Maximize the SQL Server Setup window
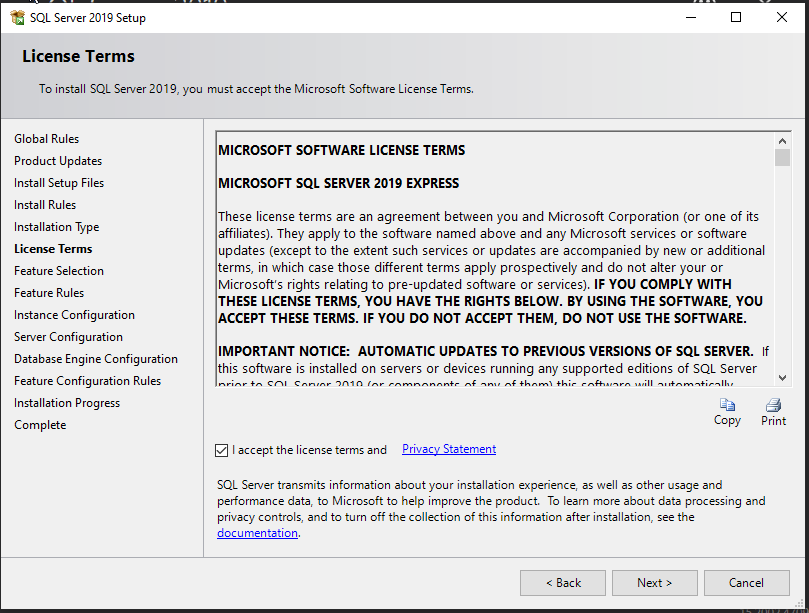 tap(736, 18)
